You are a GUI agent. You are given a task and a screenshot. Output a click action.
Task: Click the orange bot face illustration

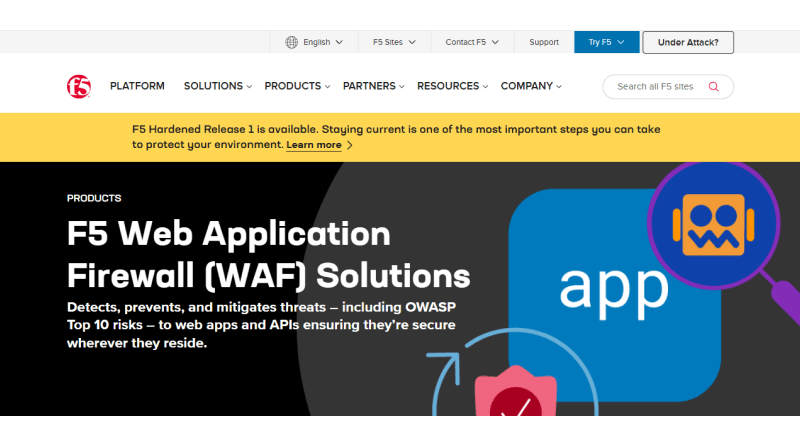[713, 225]
